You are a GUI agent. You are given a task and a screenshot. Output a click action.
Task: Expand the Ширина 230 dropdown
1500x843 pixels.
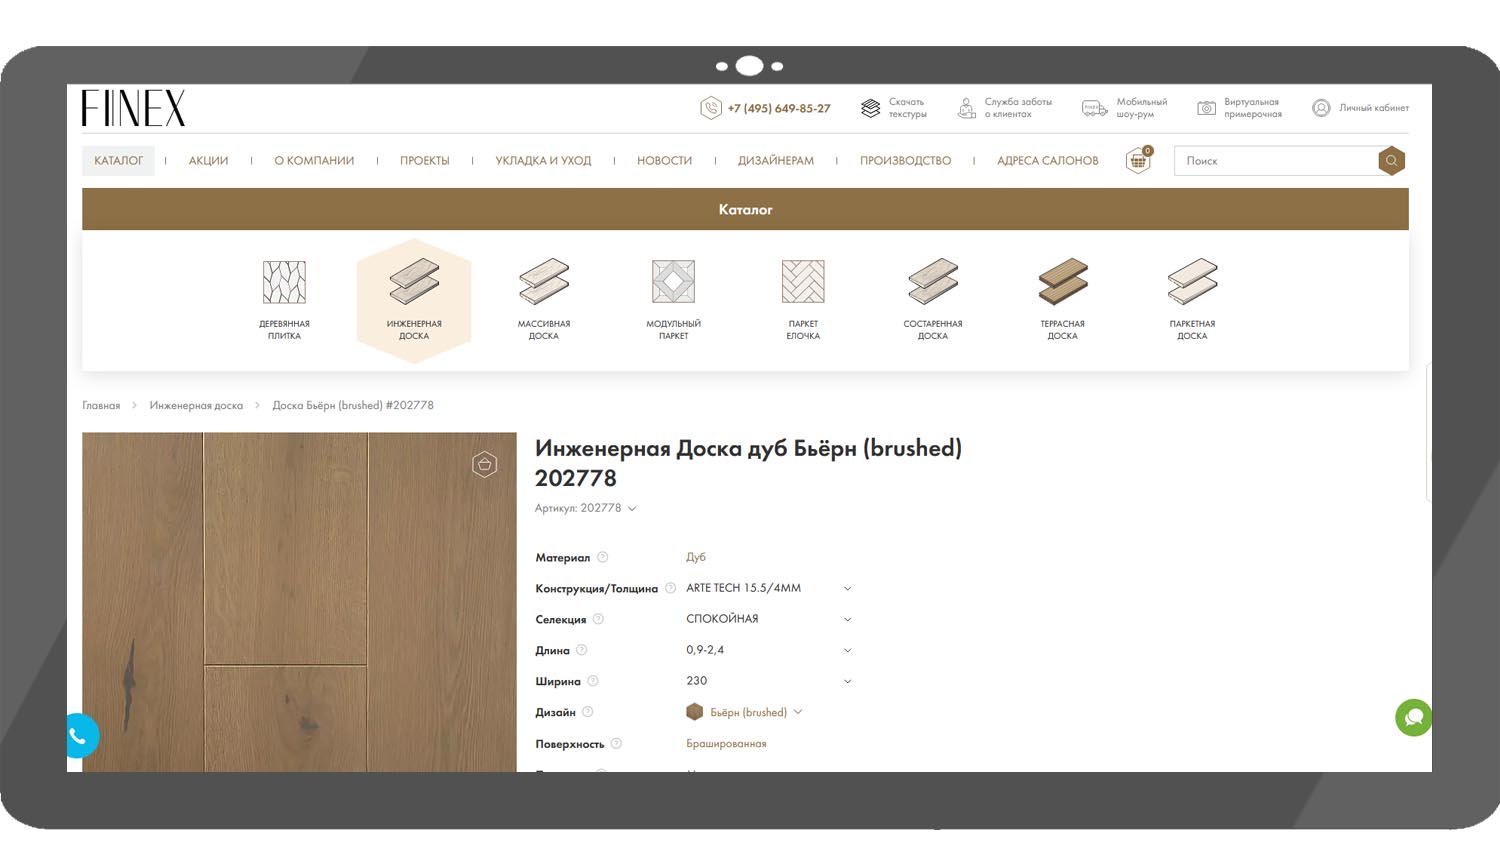tap(847, 682)
